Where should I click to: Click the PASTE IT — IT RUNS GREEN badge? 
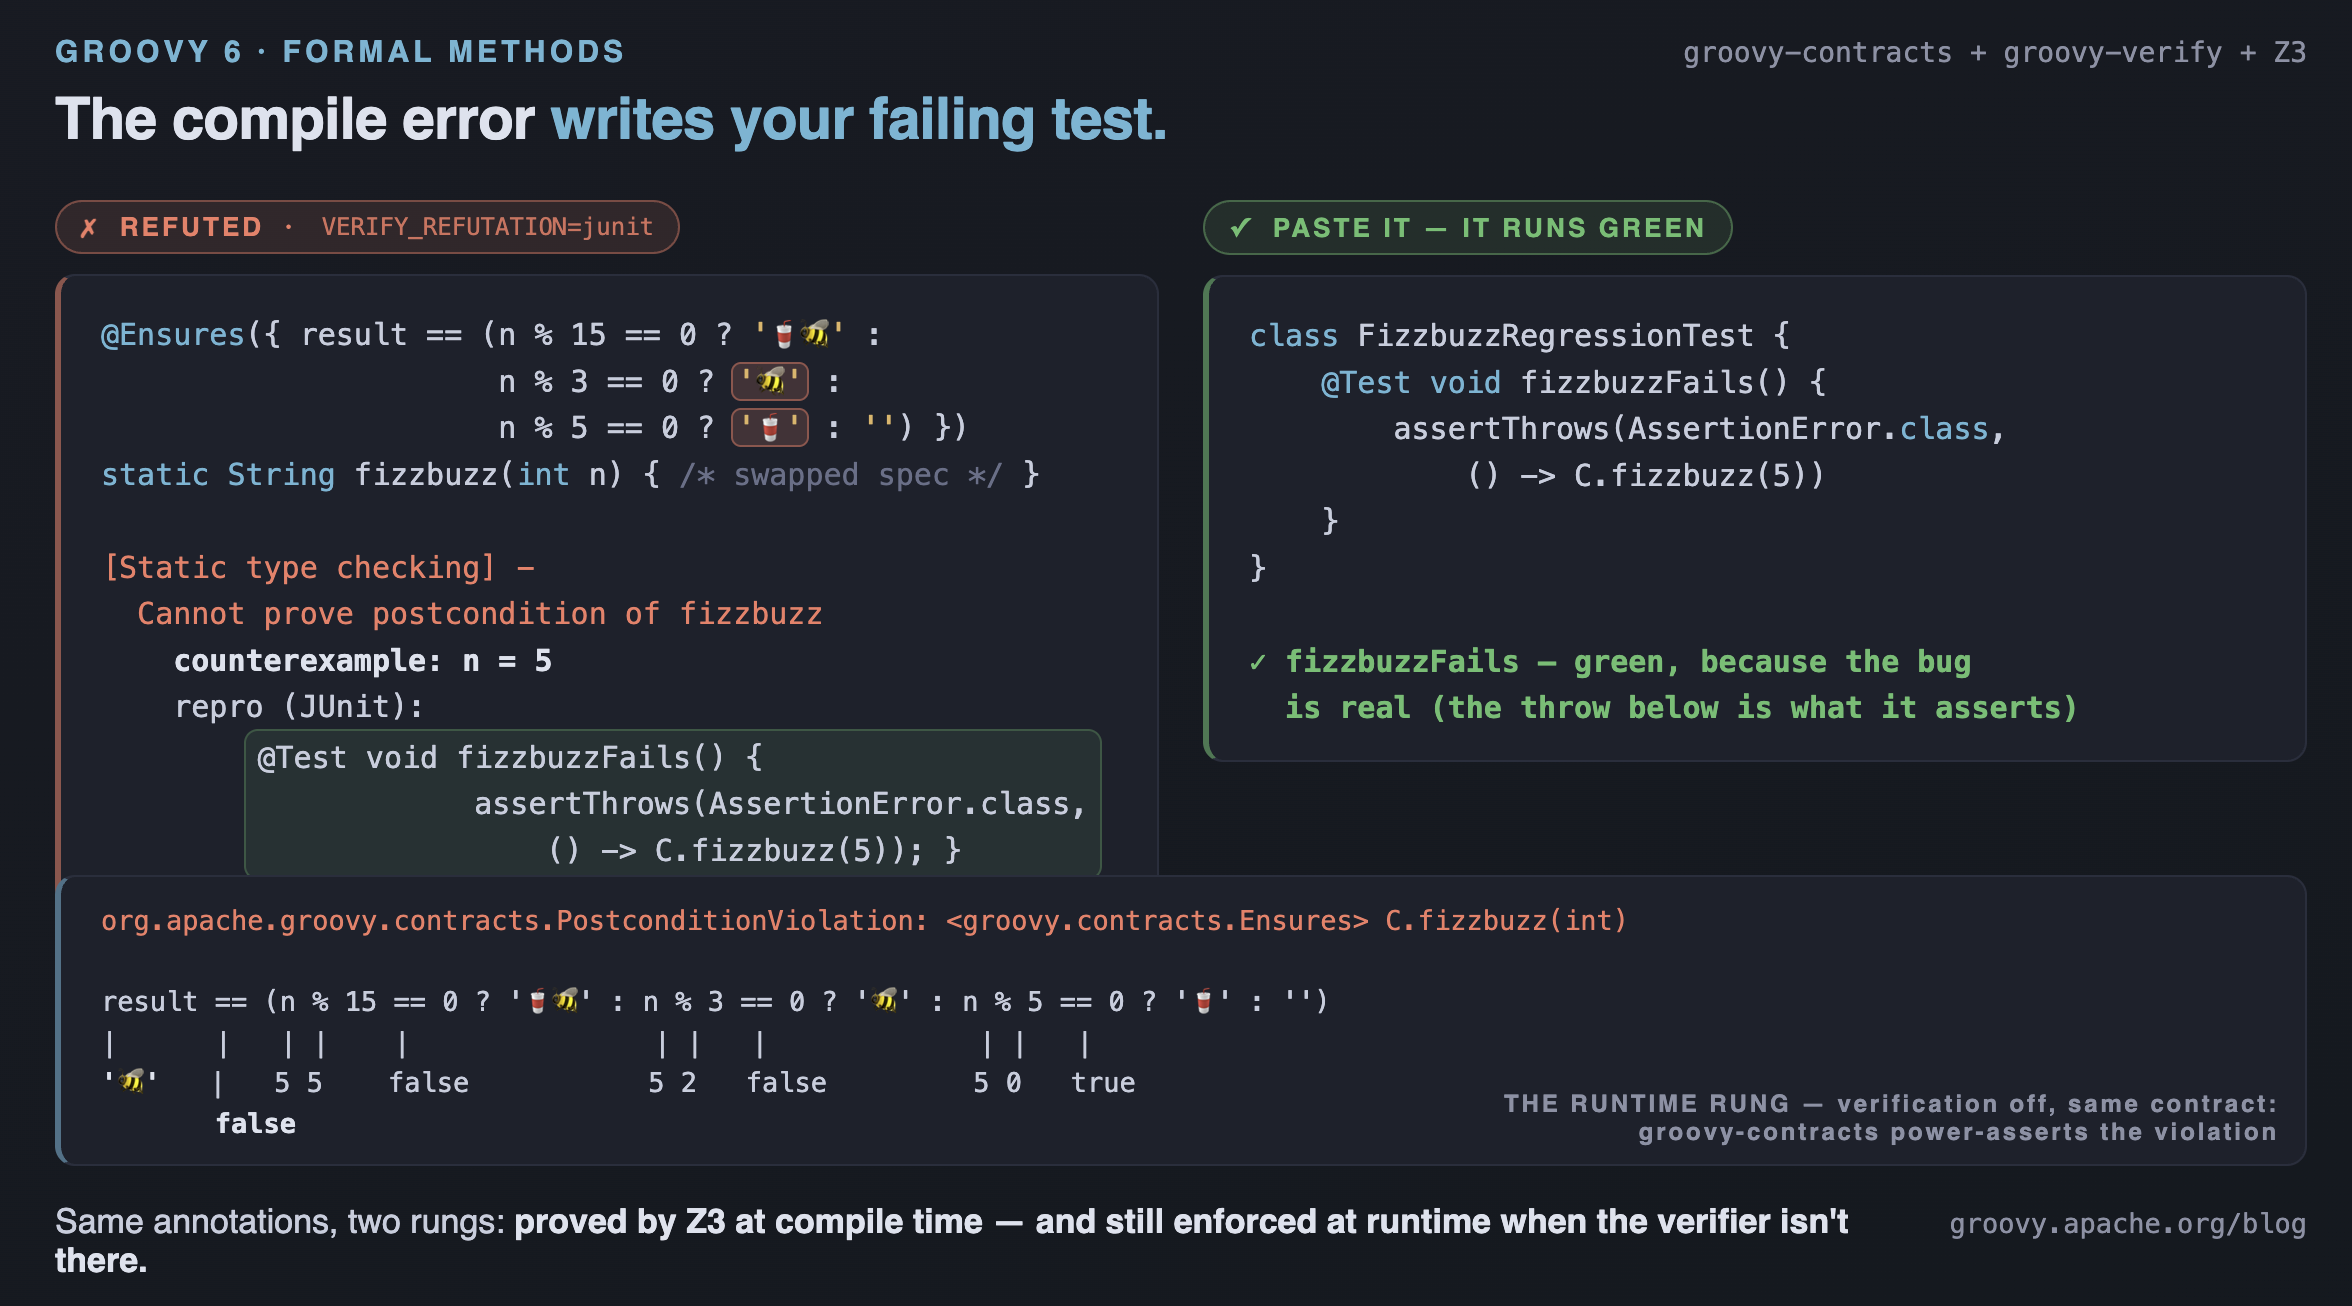tap(1467, 228)
